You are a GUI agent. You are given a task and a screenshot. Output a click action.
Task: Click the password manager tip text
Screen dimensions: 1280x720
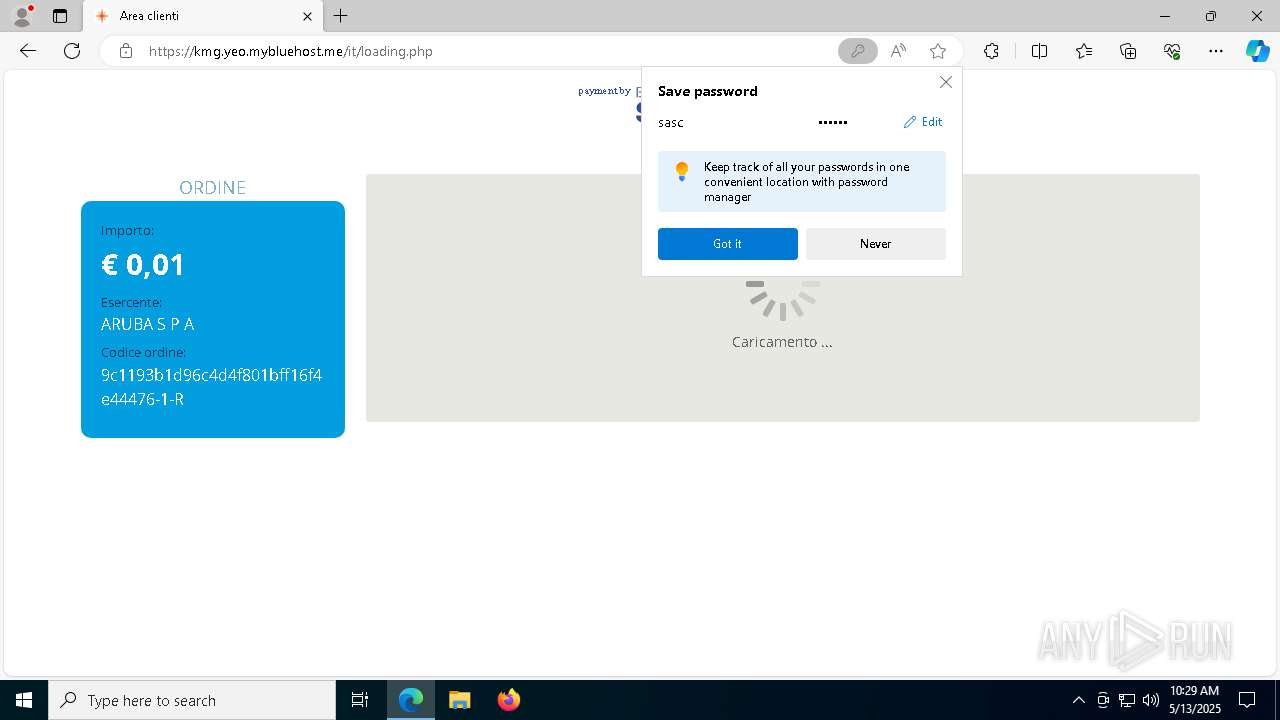click(x=806, y=182)
